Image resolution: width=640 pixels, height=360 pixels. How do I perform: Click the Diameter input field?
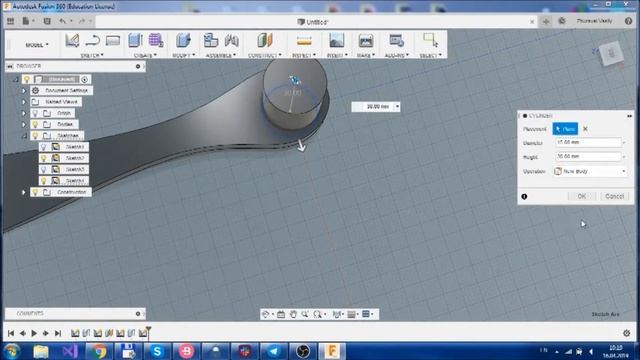(588, 142)
